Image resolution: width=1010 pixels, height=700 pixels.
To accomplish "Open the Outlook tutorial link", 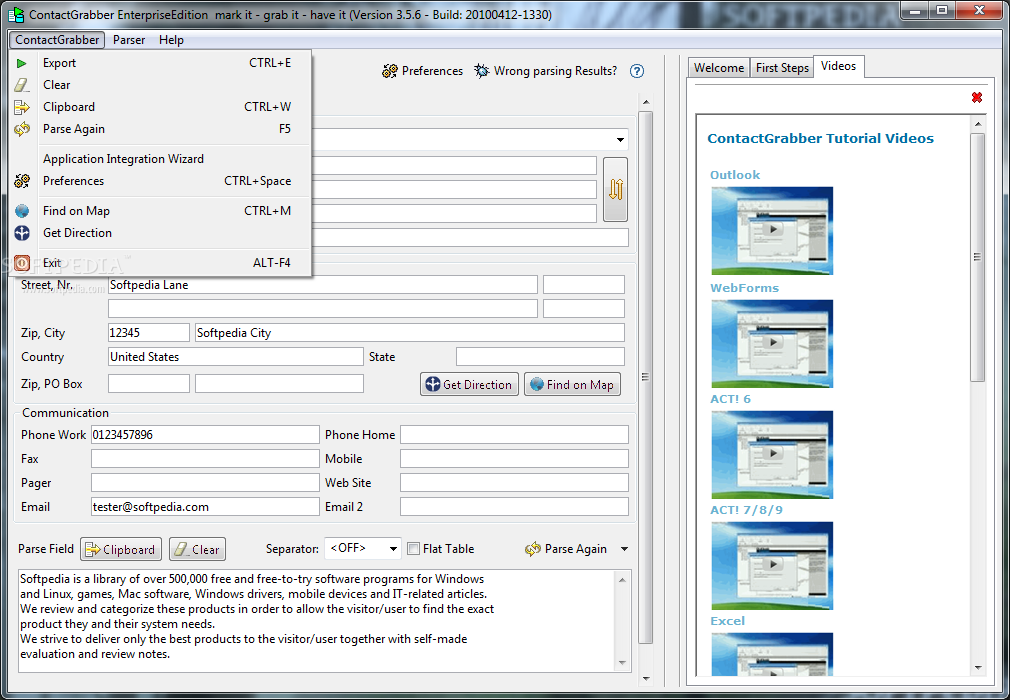I will (735, 175).
